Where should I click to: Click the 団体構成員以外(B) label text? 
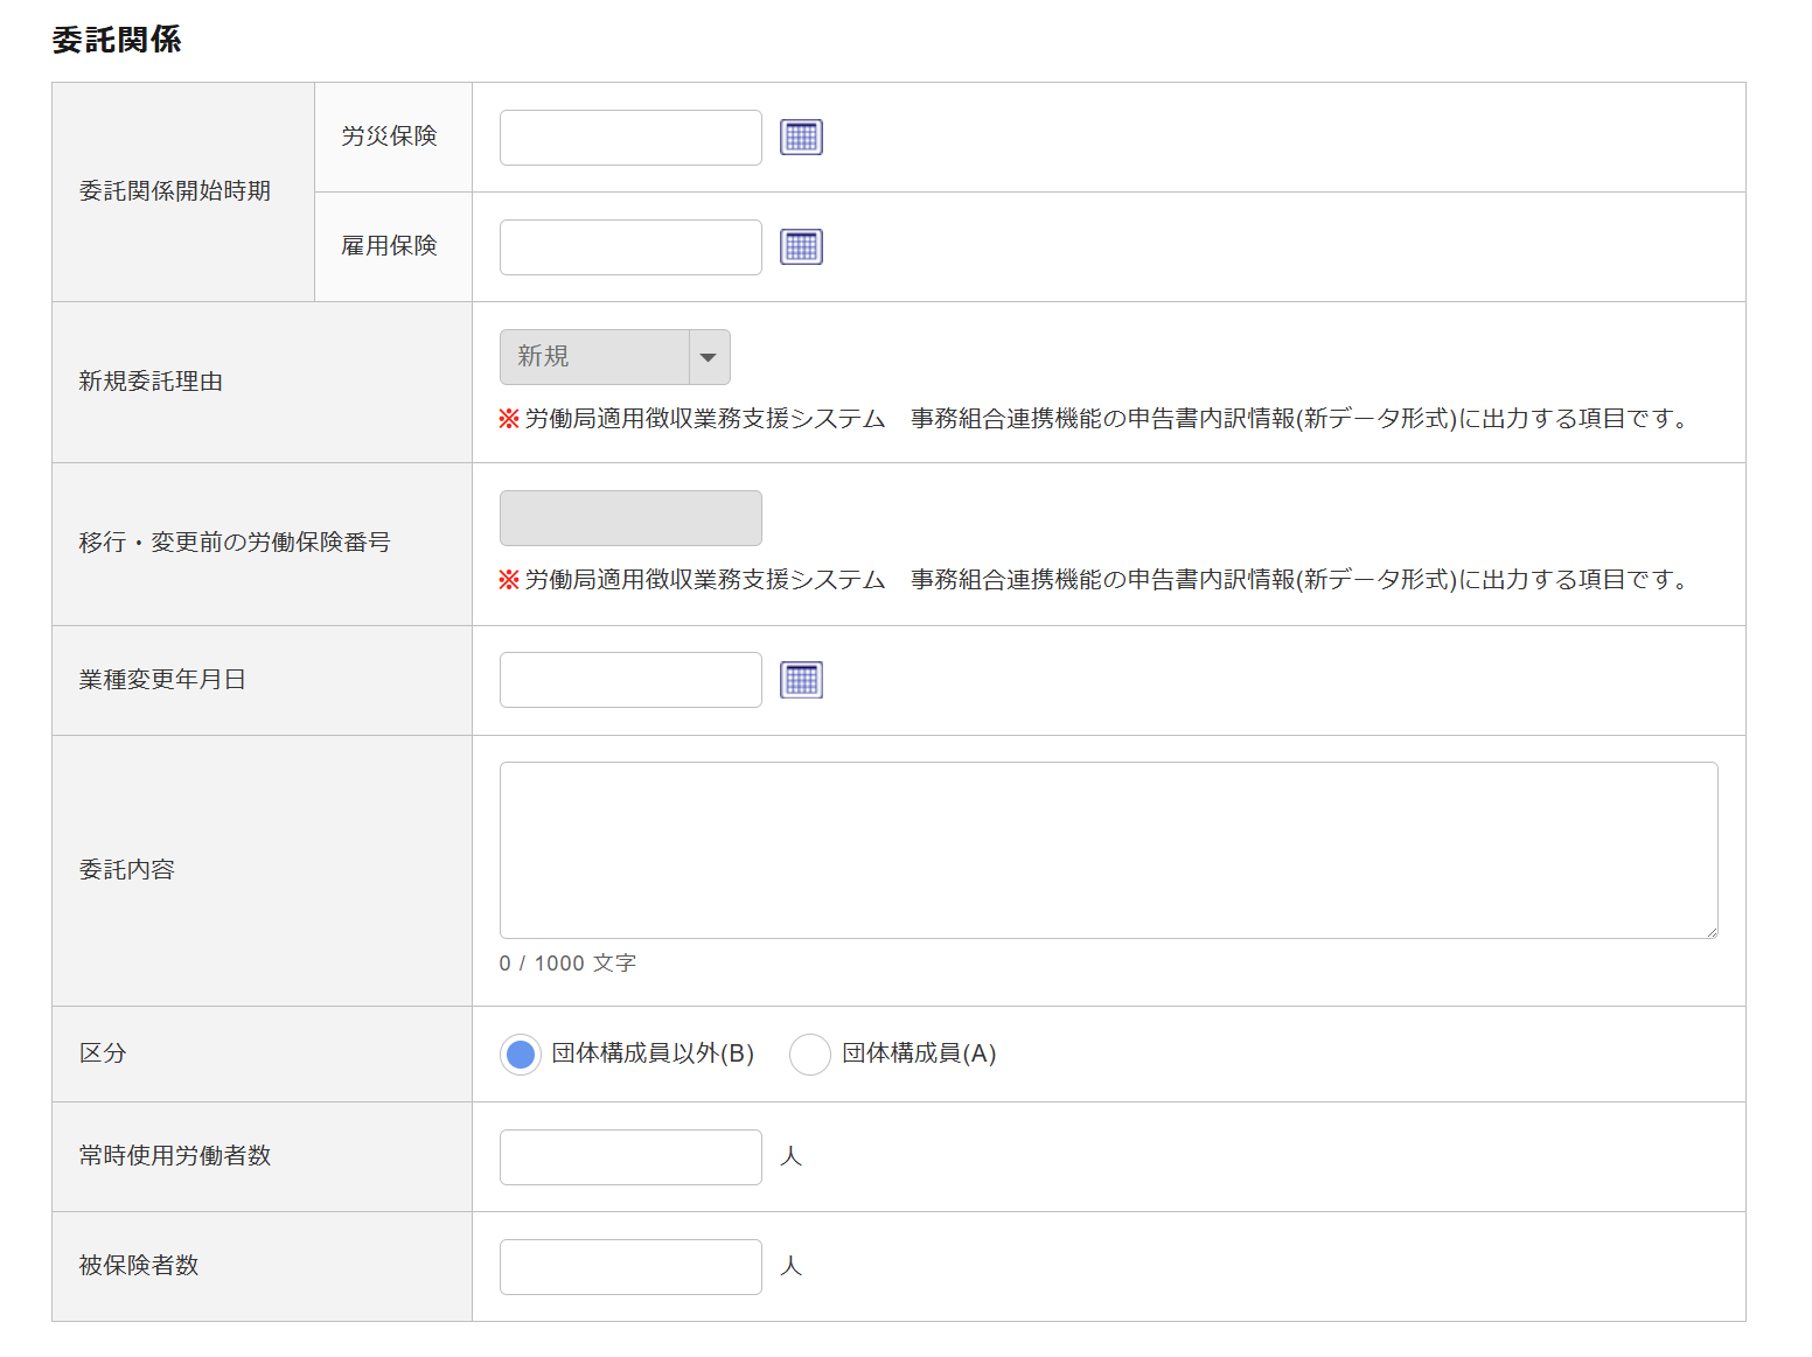pyautogui.click(x=652, y=1054)
